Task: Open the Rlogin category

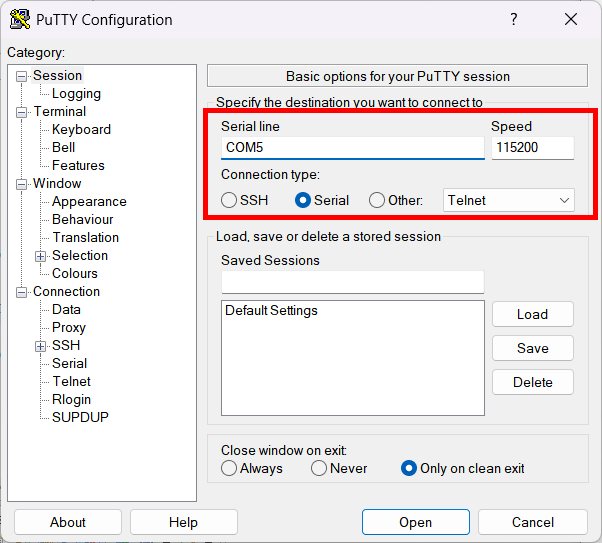Action: pyautogui.click(x=71, y=400)
